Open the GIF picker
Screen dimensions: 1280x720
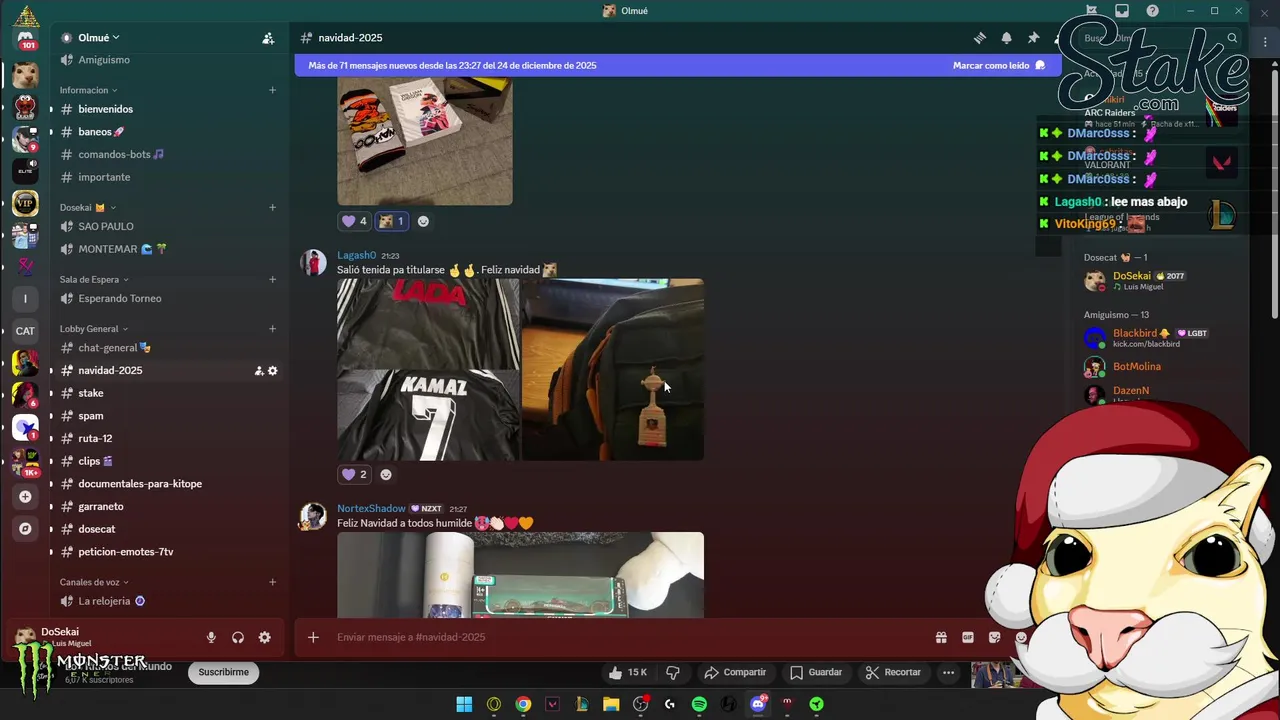point(968,637)
